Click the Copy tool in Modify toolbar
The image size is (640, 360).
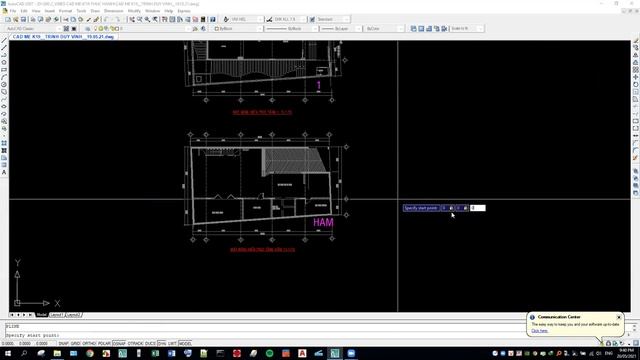(x=636, y=48)
